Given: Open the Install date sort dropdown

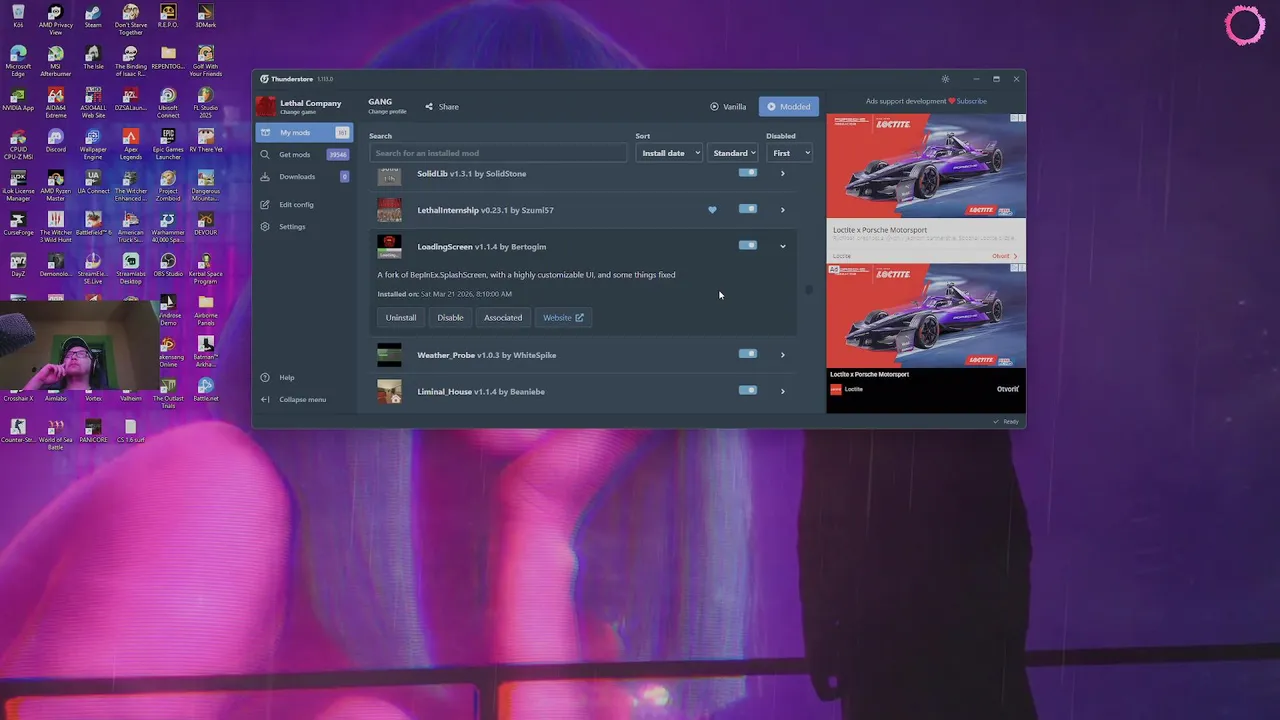Looking at the screenshot, I should (669, 153).
